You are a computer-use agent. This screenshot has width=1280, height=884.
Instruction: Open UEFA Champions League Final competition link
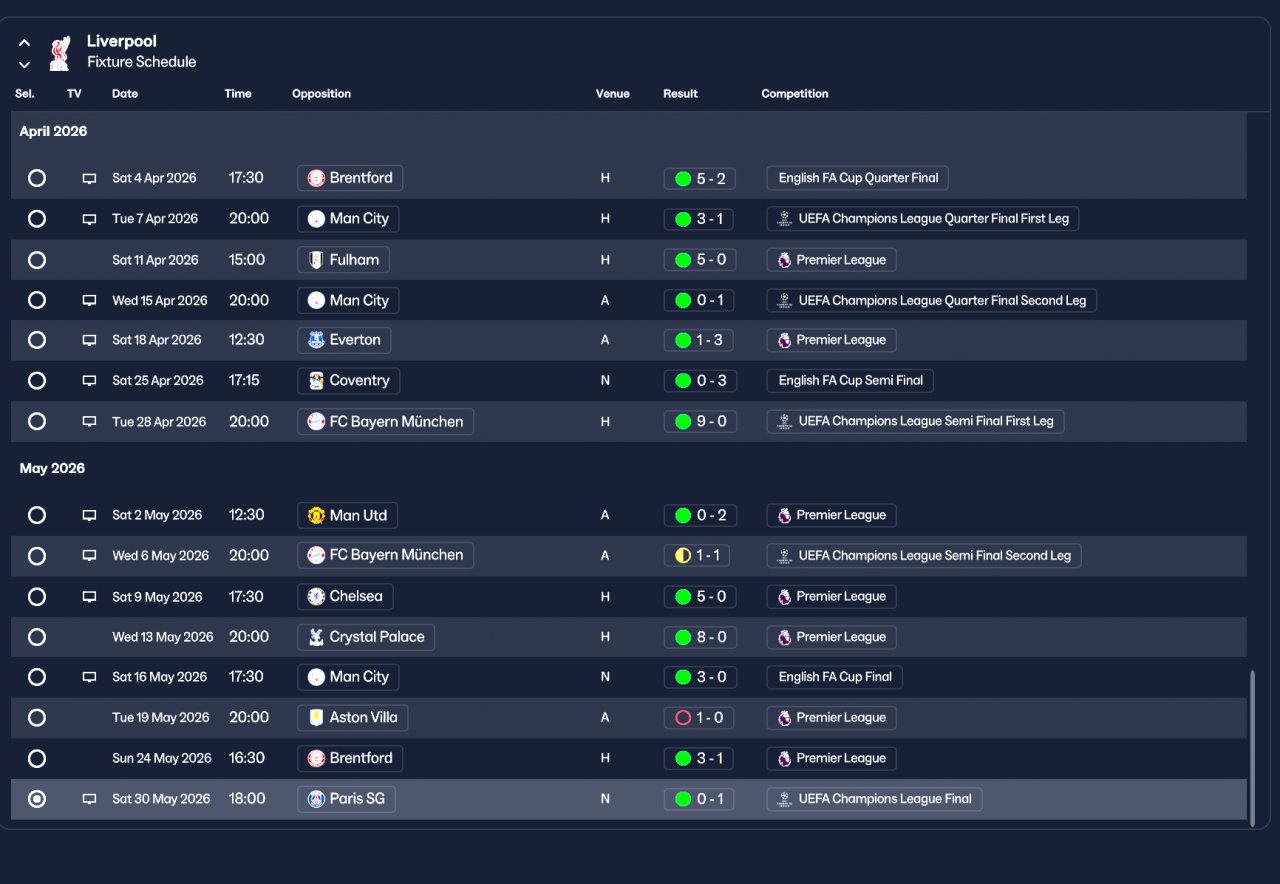click(x=875, y=799)
